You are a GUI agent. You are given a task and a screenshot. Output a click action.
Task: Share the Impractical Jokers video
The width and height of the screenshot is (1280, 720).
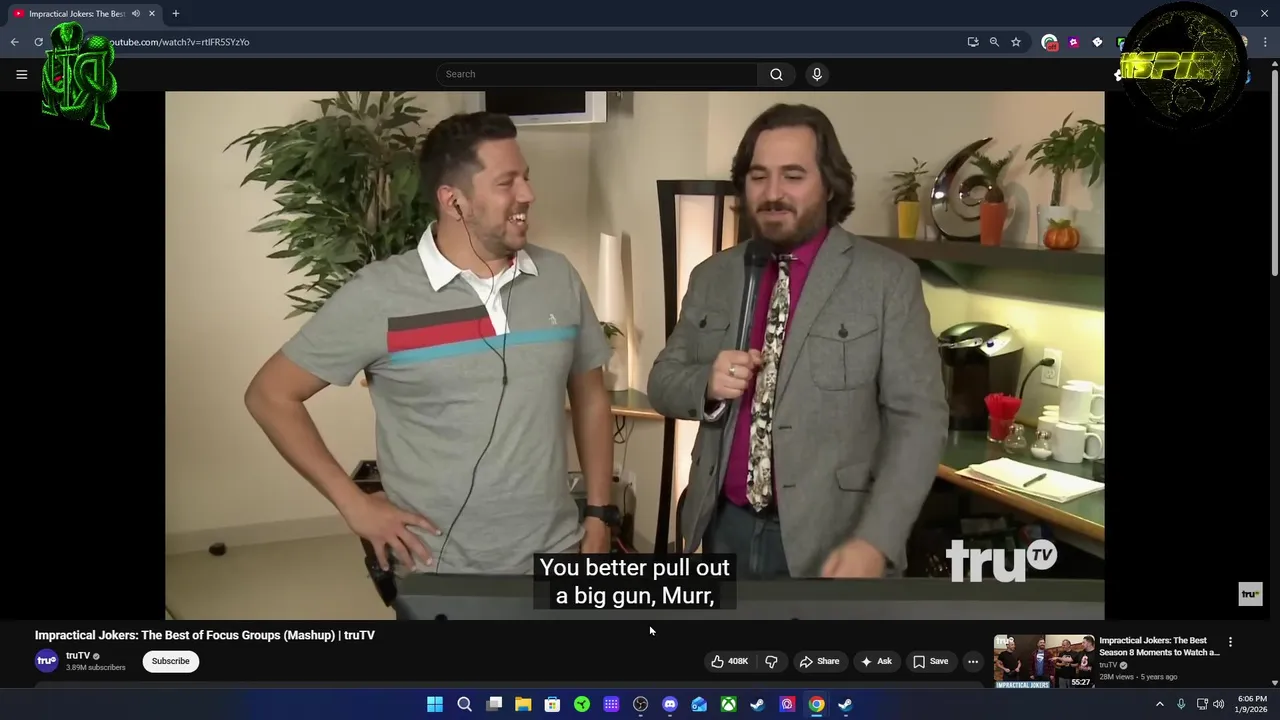click(x=819, y=661)
